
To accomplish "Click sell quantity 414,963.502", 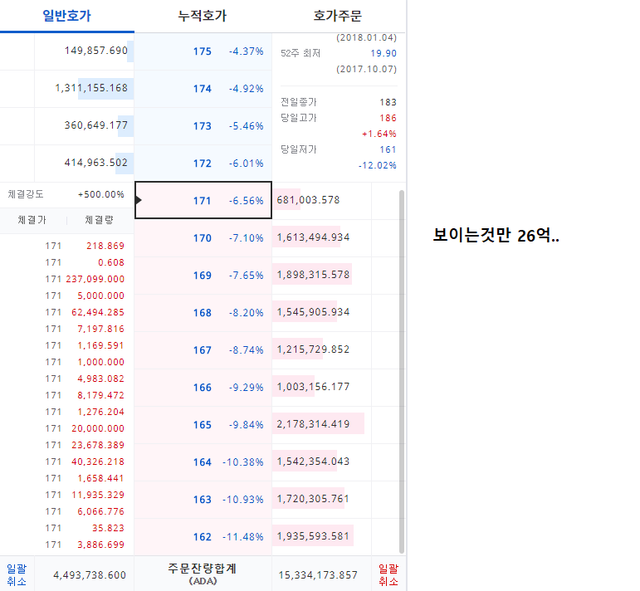I will [96, 163].
